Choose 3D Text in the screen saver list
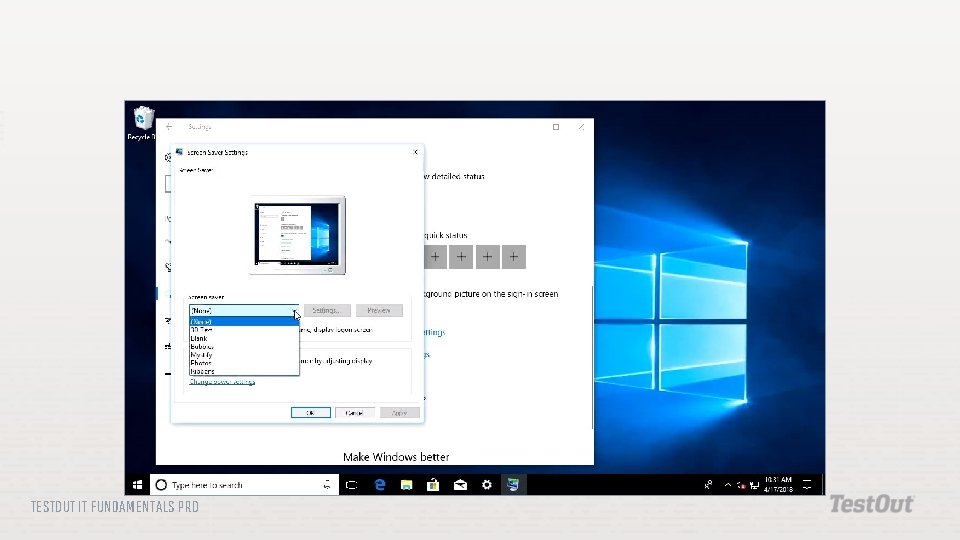The image size is (960, 540). 244,330
